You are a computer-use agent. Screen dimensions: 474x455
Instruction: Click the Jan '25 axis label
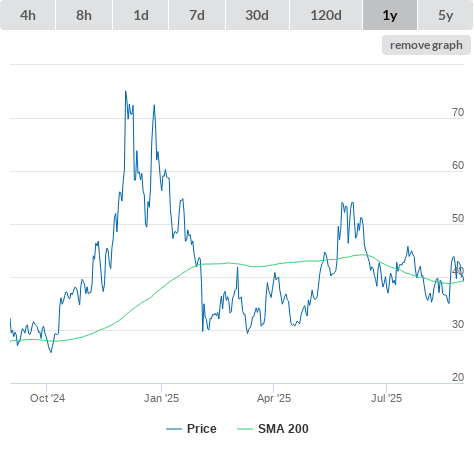(x=161, y=398)
